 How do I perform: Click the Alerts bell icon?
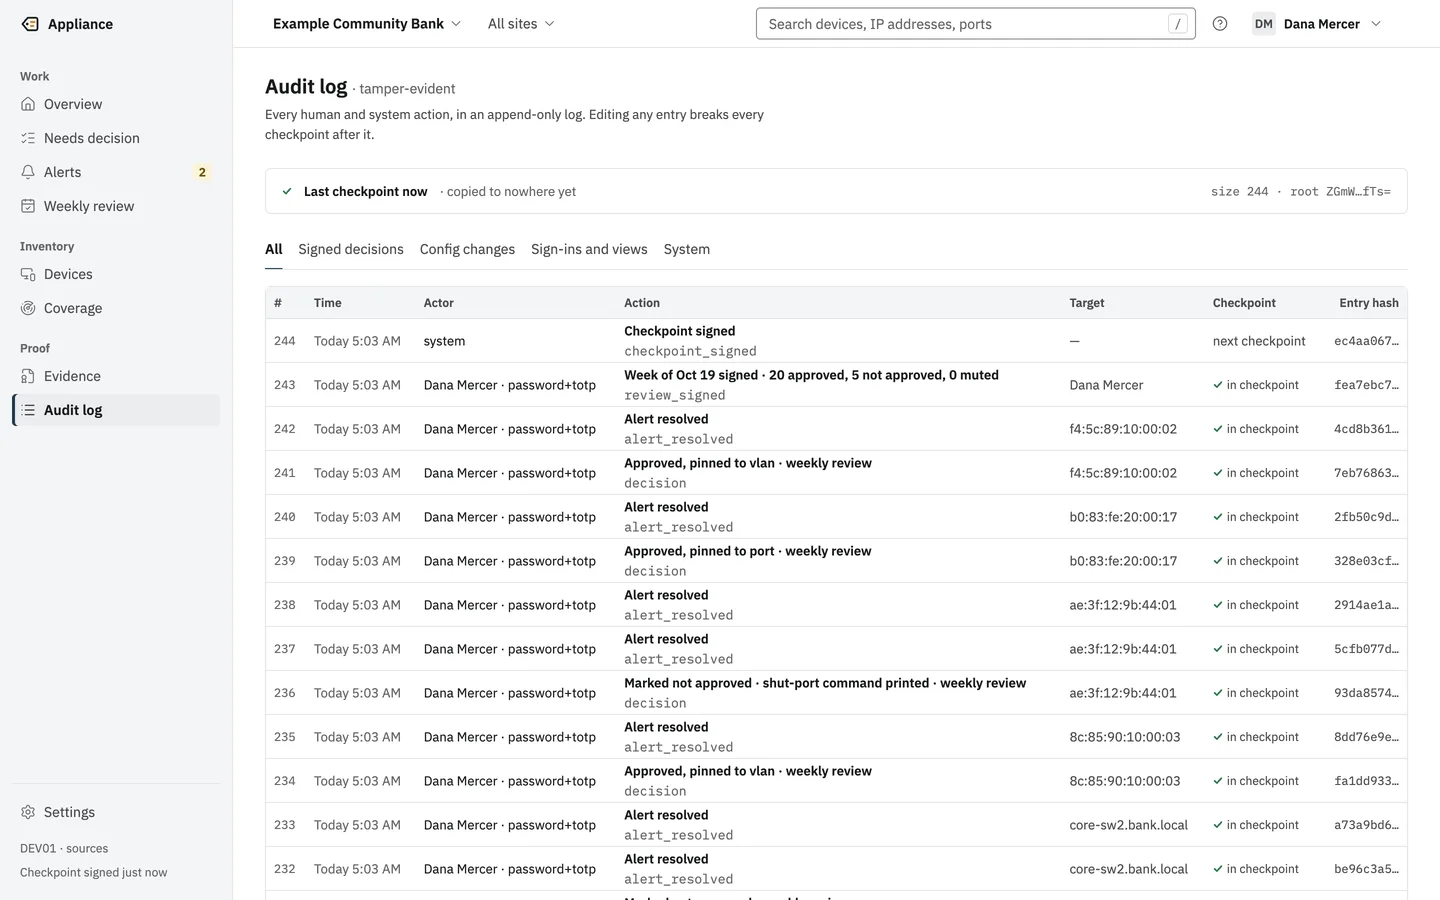click(28, 172)
